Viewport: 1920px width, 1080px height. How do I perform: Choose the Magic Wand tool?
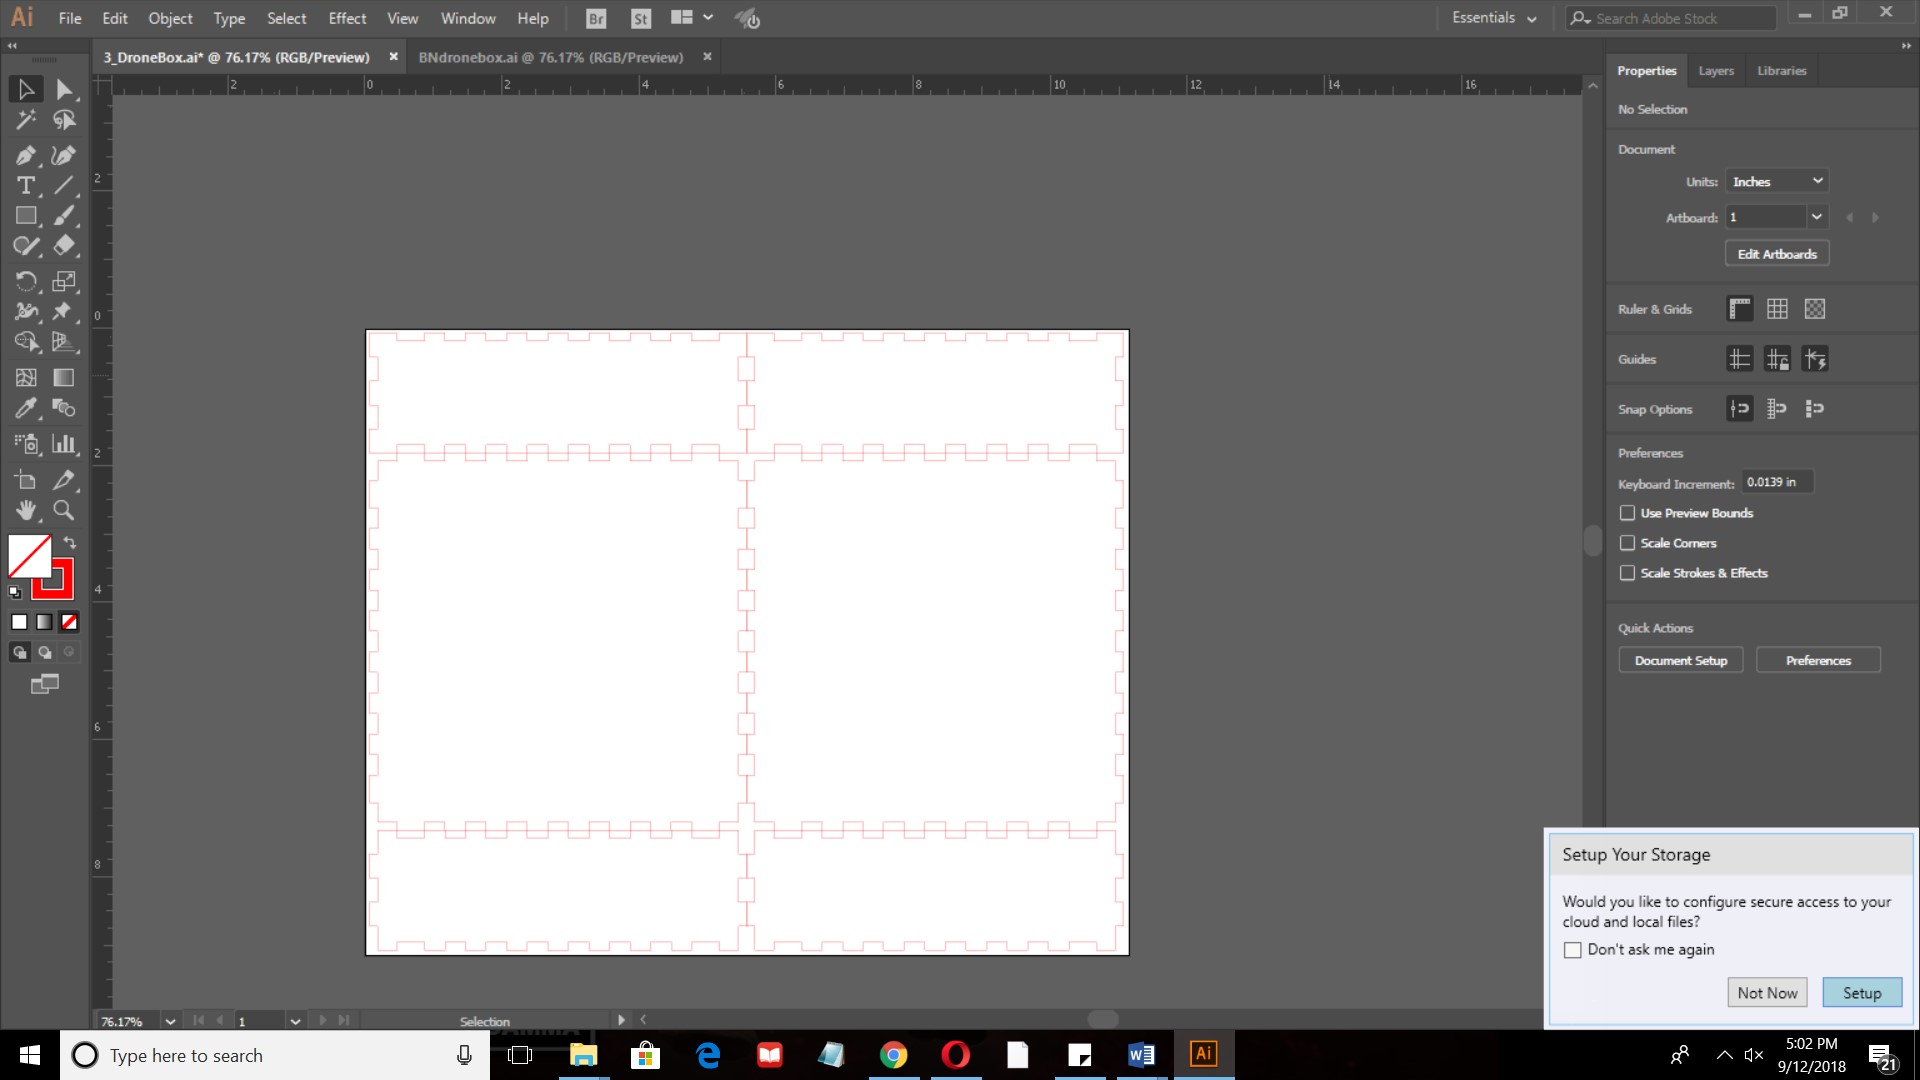[x=25, y=120]
